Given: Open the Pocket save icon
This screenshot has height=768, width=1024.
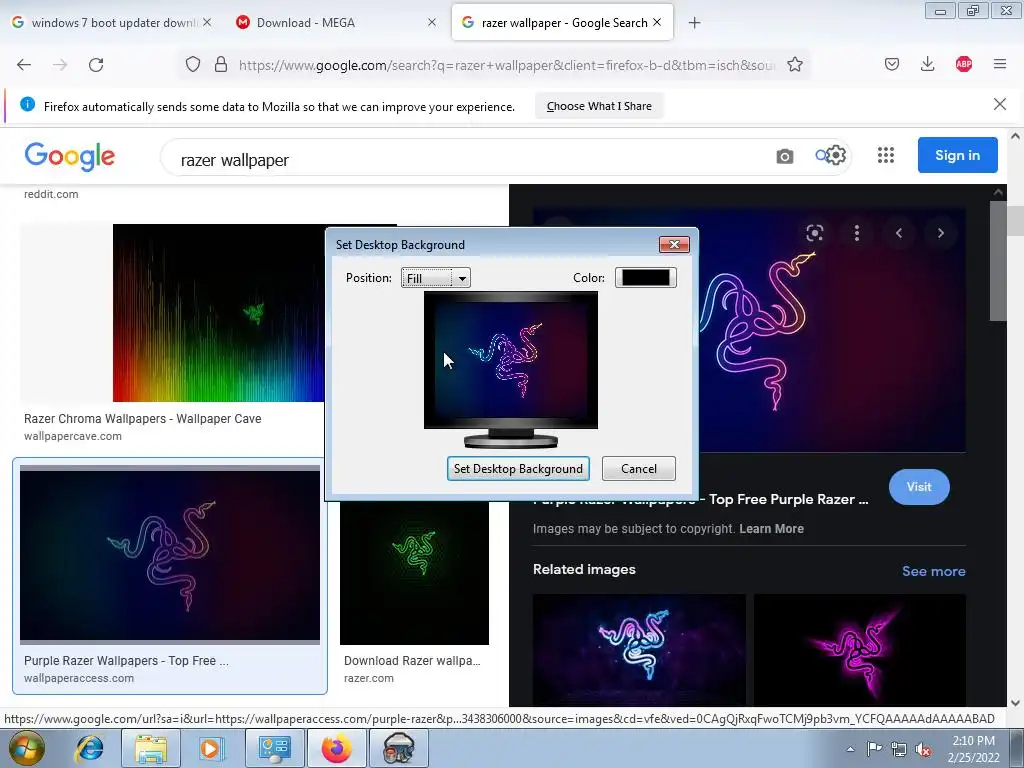Looking at the screenshot, I should pyautogui.click(x=892, y=64).
